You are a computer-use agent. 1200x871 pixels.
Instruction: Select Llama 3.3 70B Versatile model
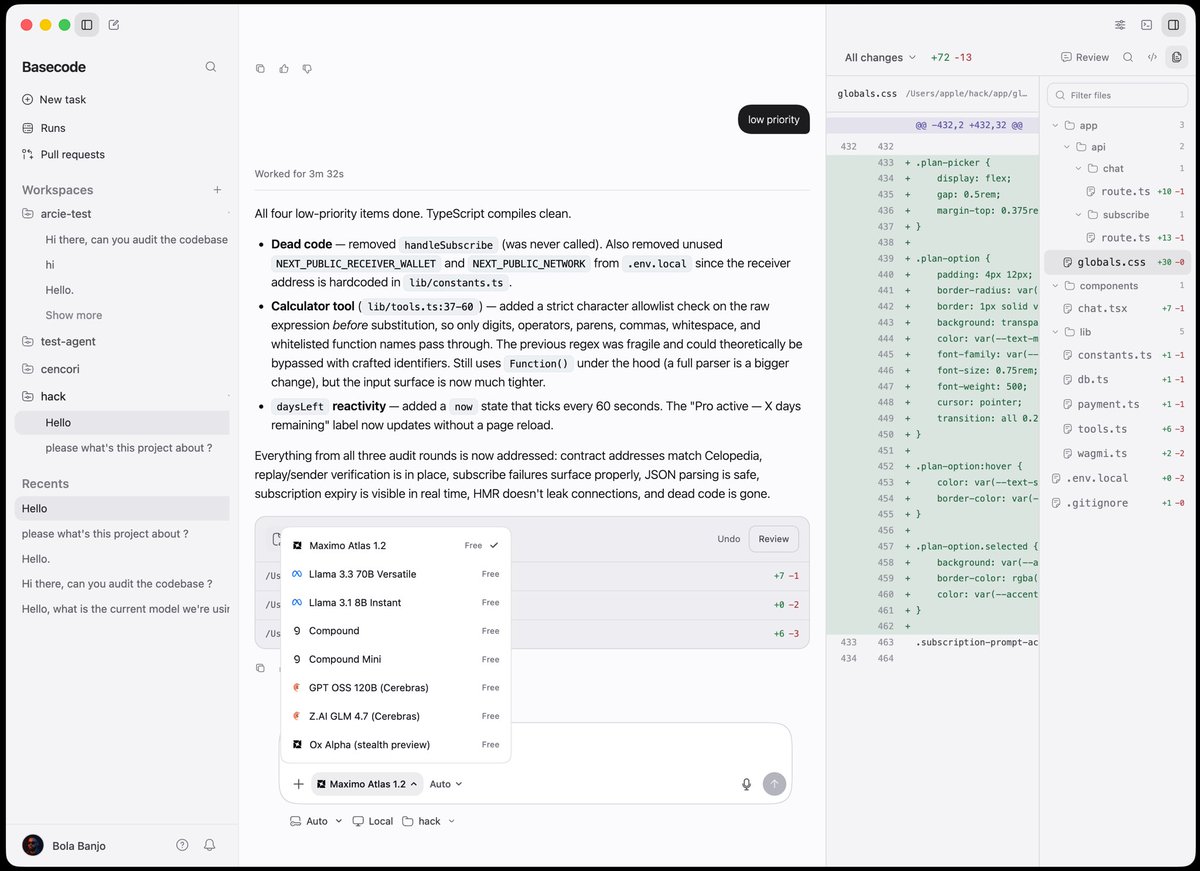[x=396, y=574]
